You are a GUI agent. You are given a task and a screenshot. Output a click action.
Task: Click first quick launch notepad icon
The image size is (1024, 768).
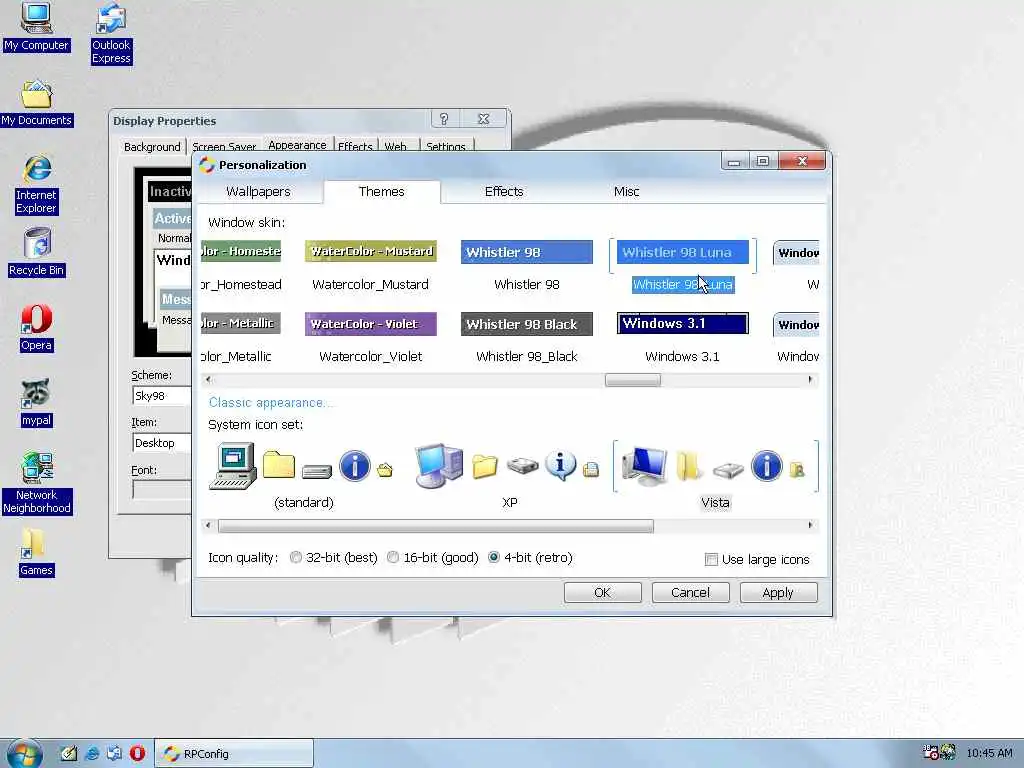pyautogui.click(x=69, y=754)
